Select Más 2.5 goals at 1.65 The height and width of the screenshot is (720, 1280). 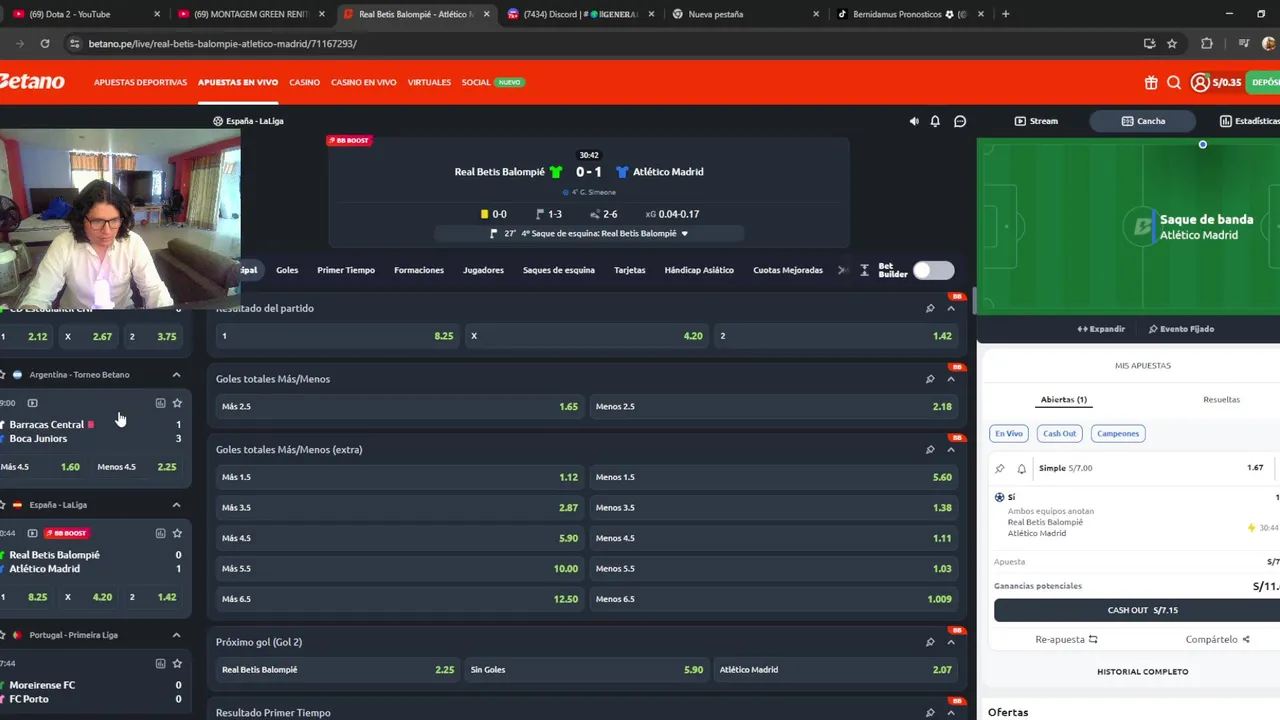pyautogui.click(x=400, y=406)
